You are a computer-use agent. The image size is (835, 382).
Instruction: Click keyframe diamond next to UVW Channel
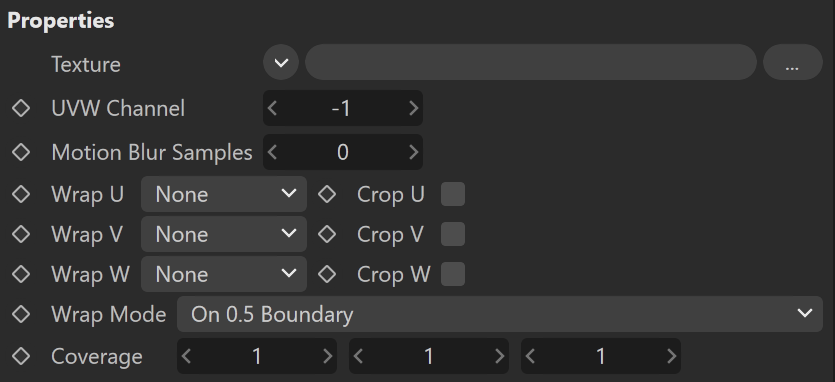[21, 108]
